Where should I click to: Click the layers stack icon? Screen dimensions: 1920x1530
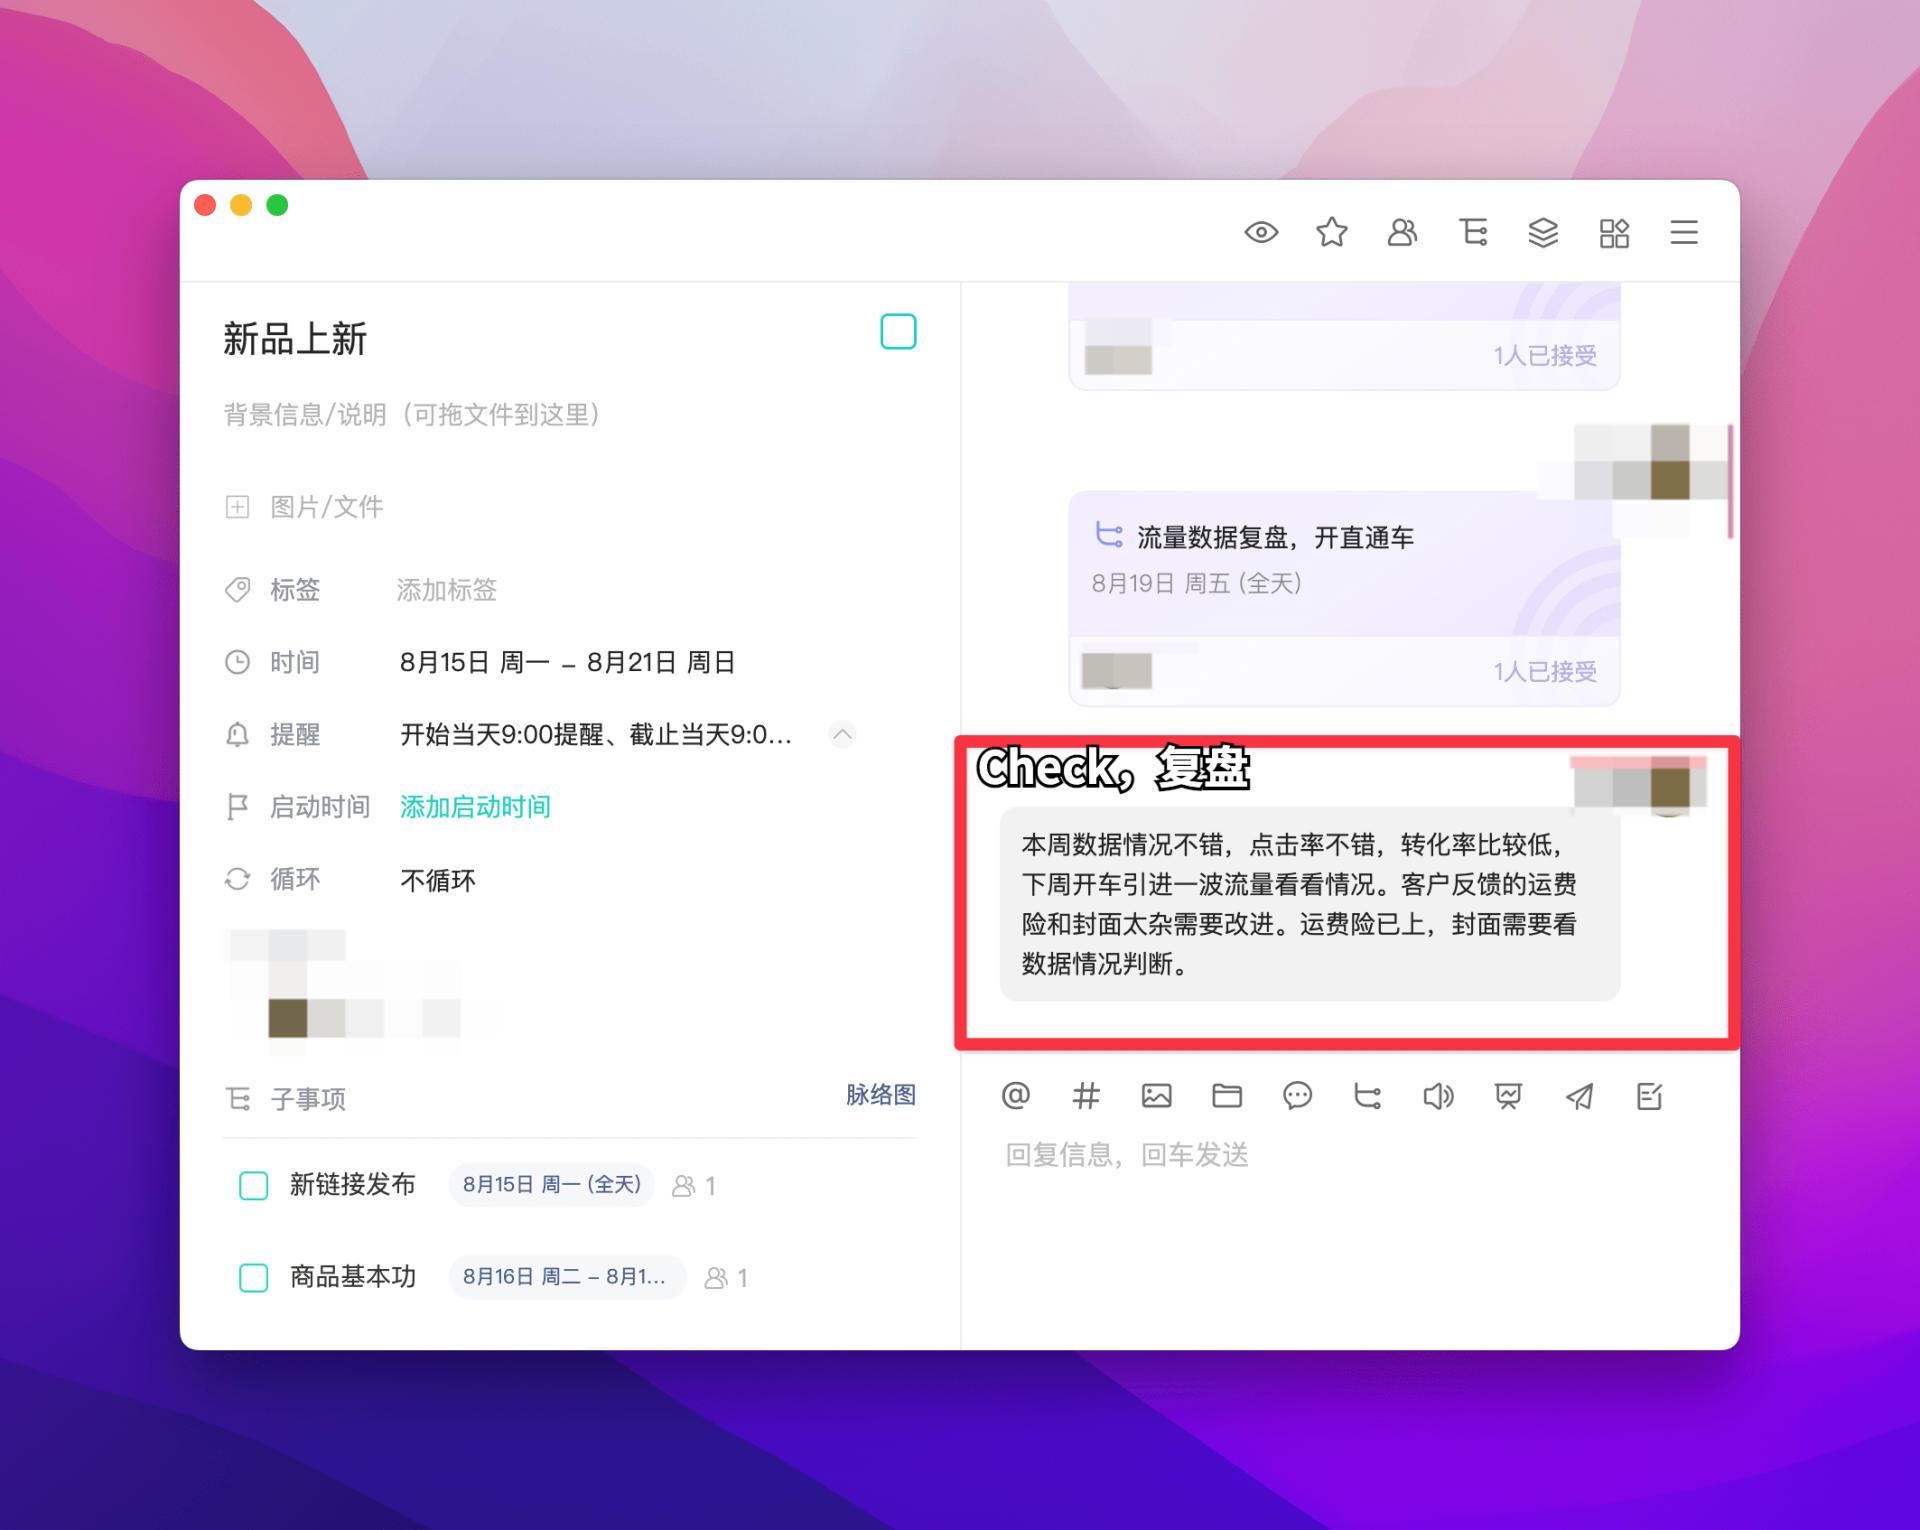tap(1543, 233)
